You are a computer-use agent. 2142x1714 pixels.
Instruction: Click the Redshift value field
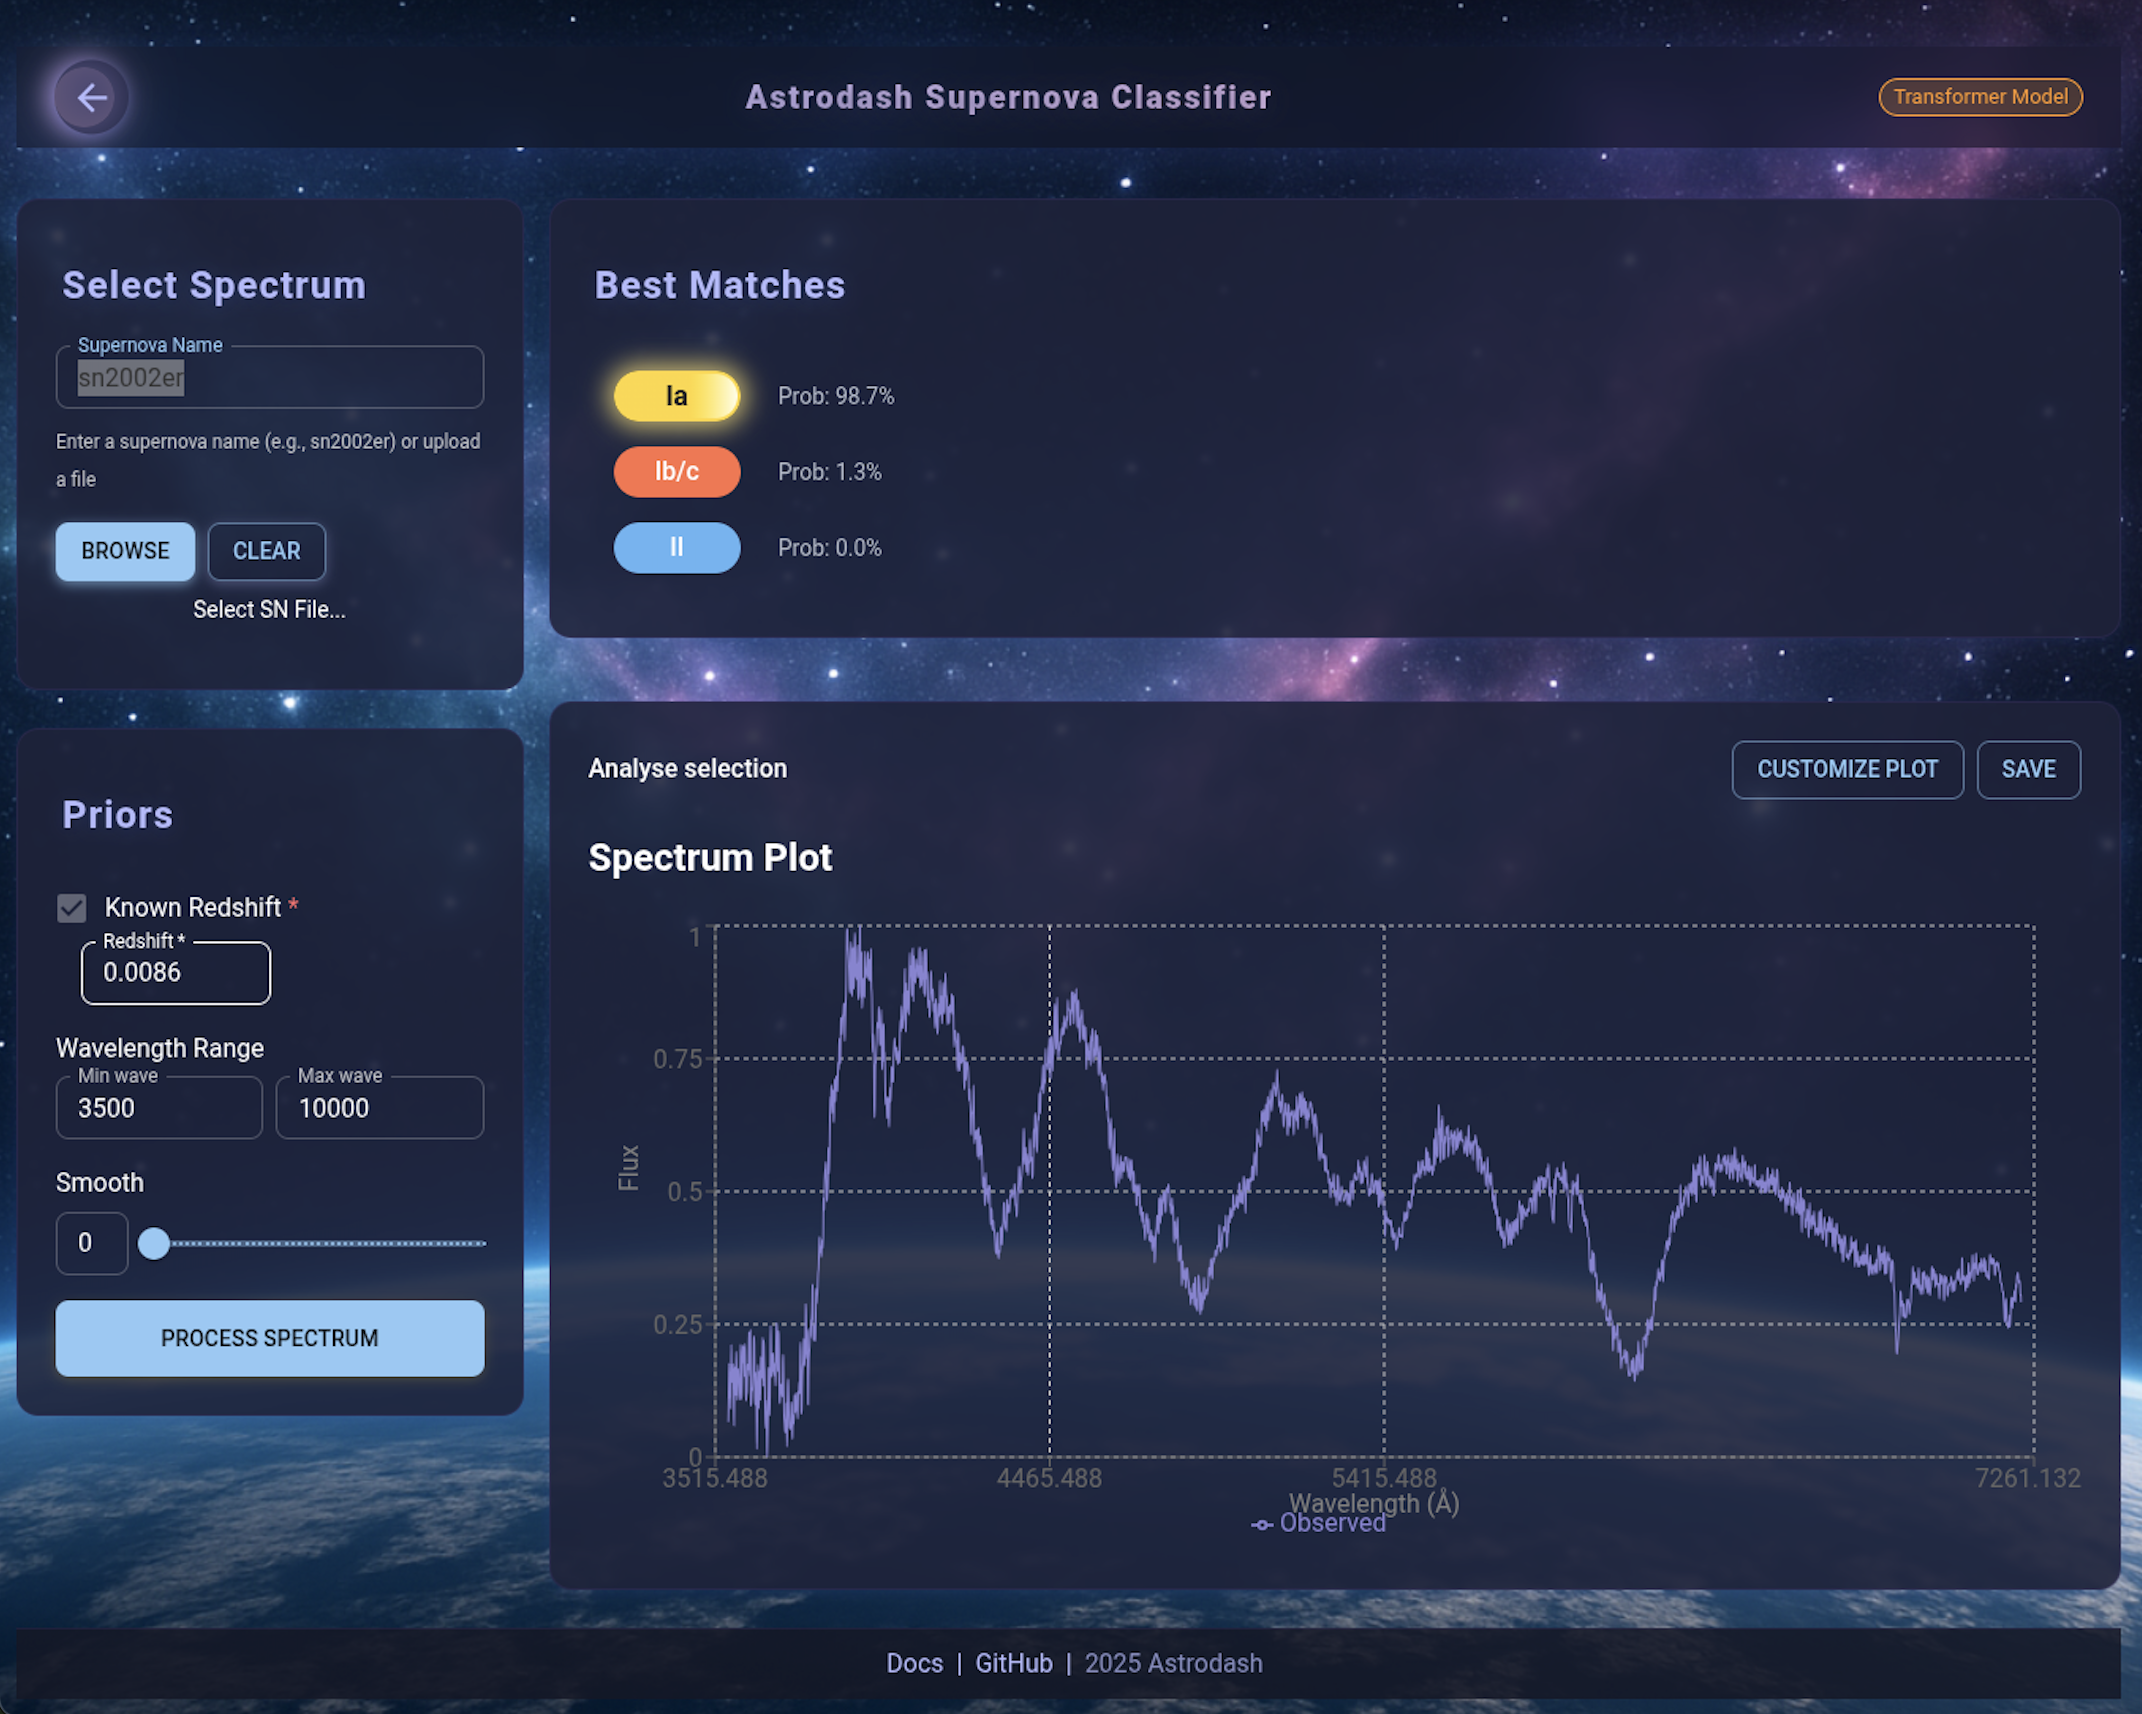pyautogui.click(x=175, y=973)
